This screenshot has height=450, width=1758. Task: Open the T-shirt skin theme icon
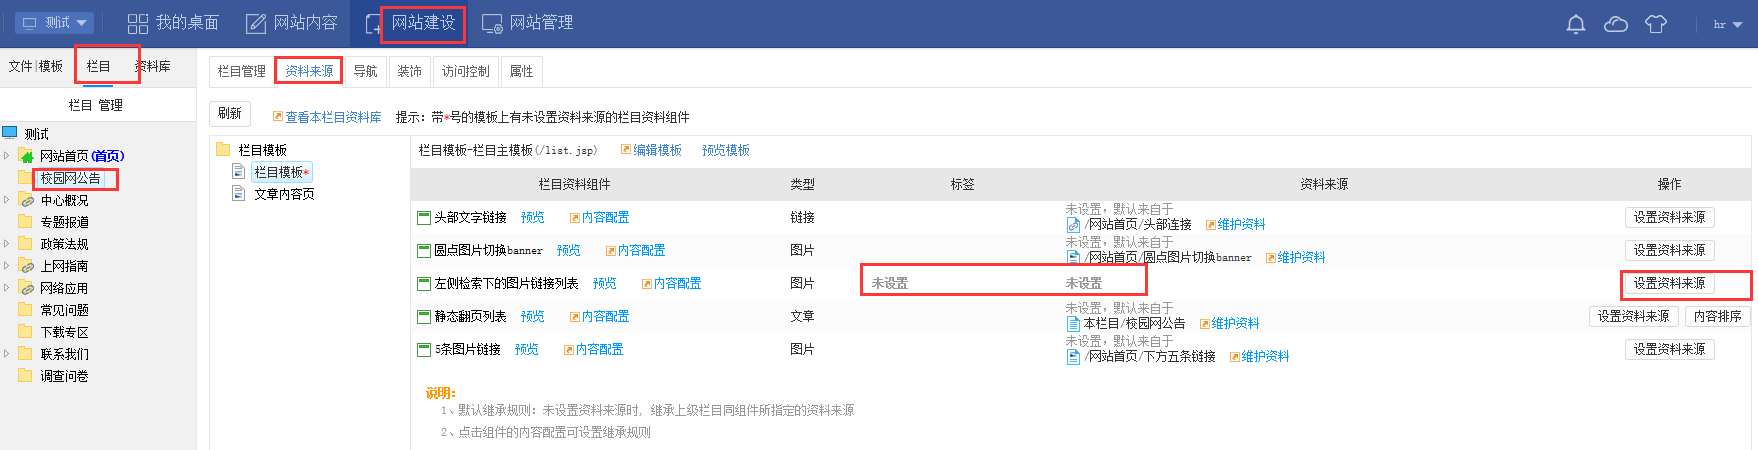[x=1656, y=24]
